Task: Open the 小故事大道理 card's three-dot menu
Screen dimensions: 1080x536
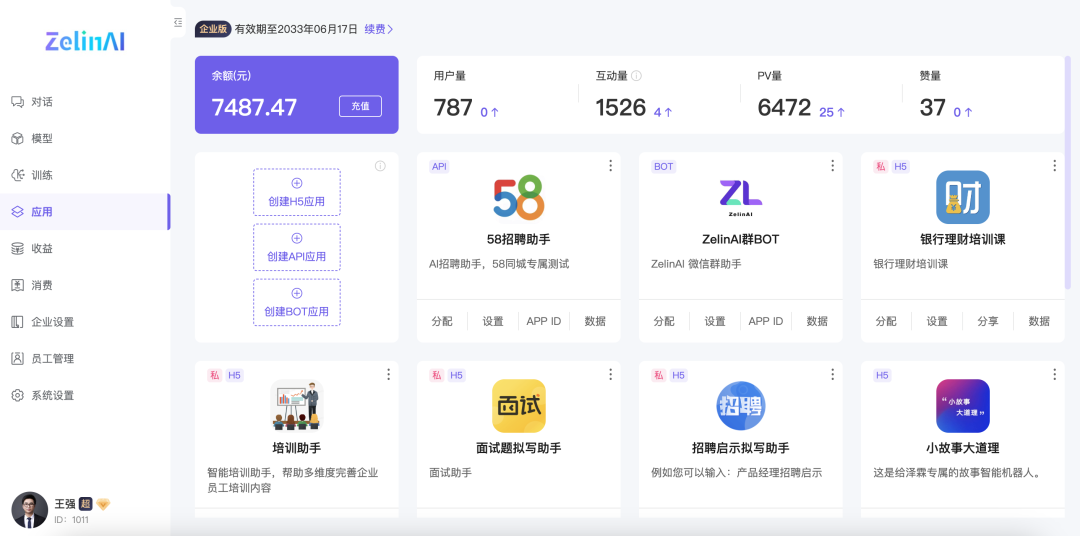Action: [x=1054, y=374]
